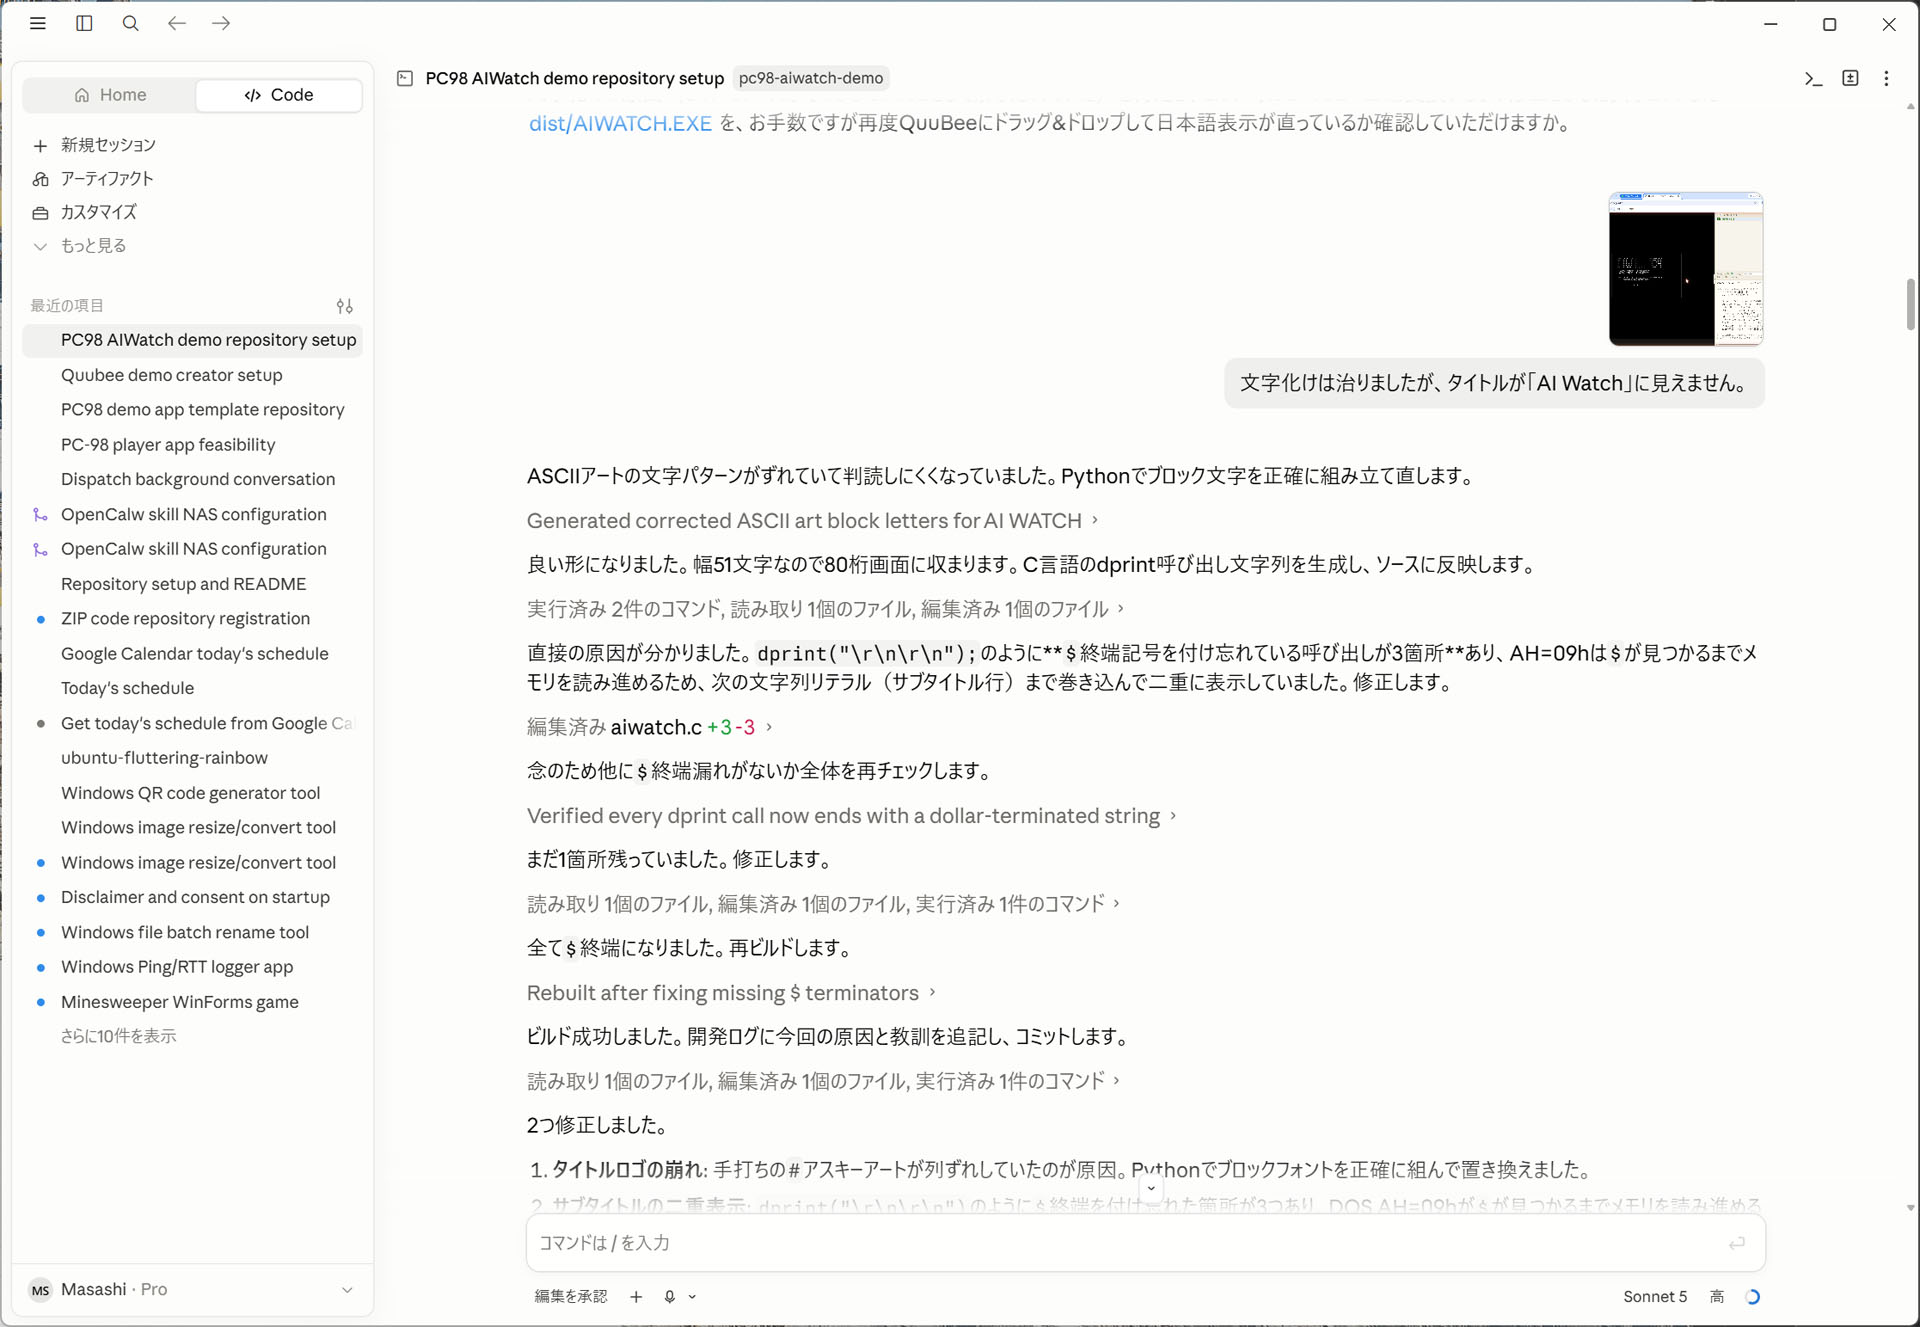Click the vertical scrollbar thumb
Image resolution: width=1920 pixels, height=1327 pixels.
tap(1910, 304)
